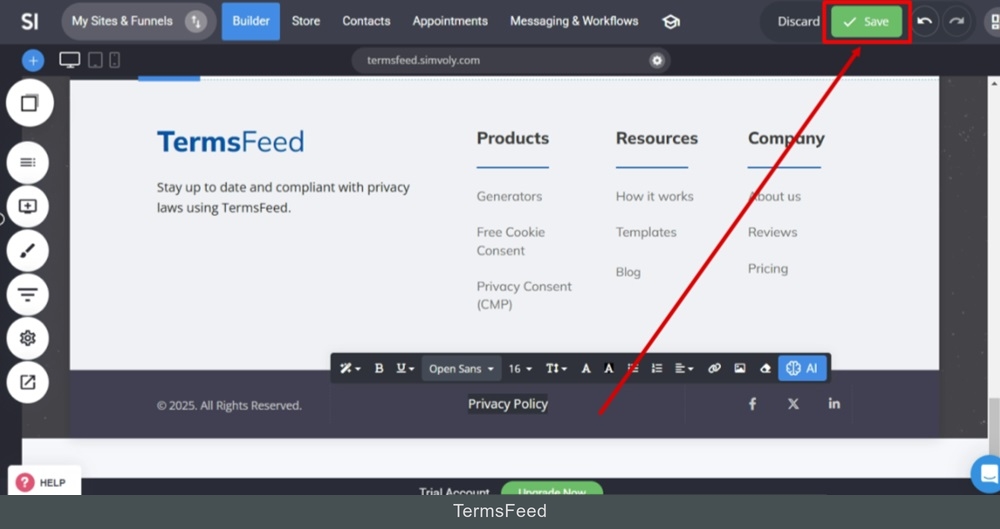Click the Templates footer link
The height and width of the screenshot is (529, 1000).
click(646, 232)
